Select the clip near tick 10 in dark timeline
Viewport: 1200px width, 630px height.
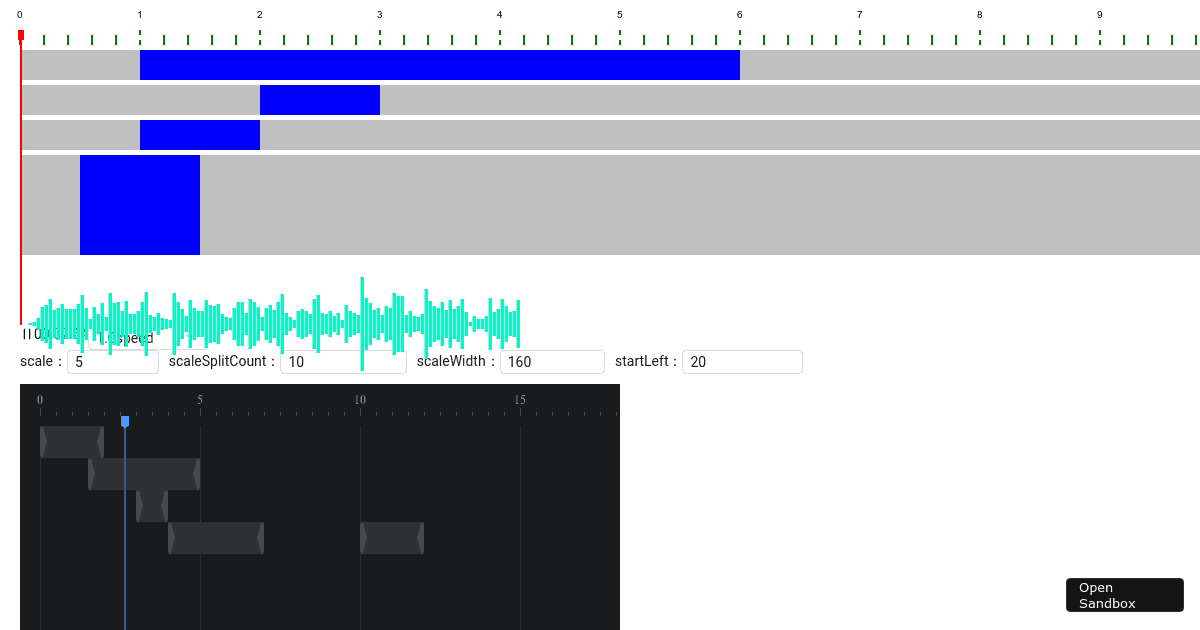coord(392,537)
